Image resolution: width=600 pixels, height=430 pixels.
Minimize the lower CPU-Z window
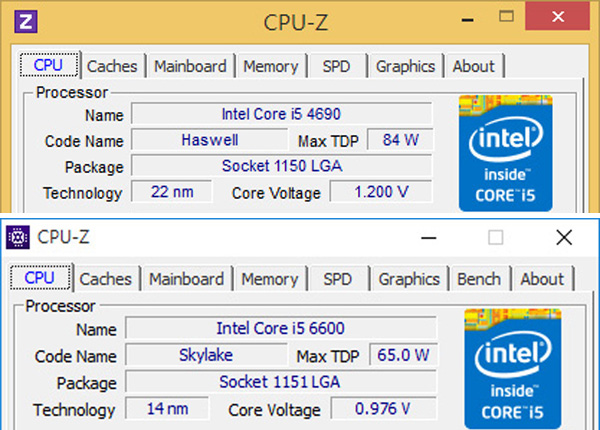(x=429, y=238)
